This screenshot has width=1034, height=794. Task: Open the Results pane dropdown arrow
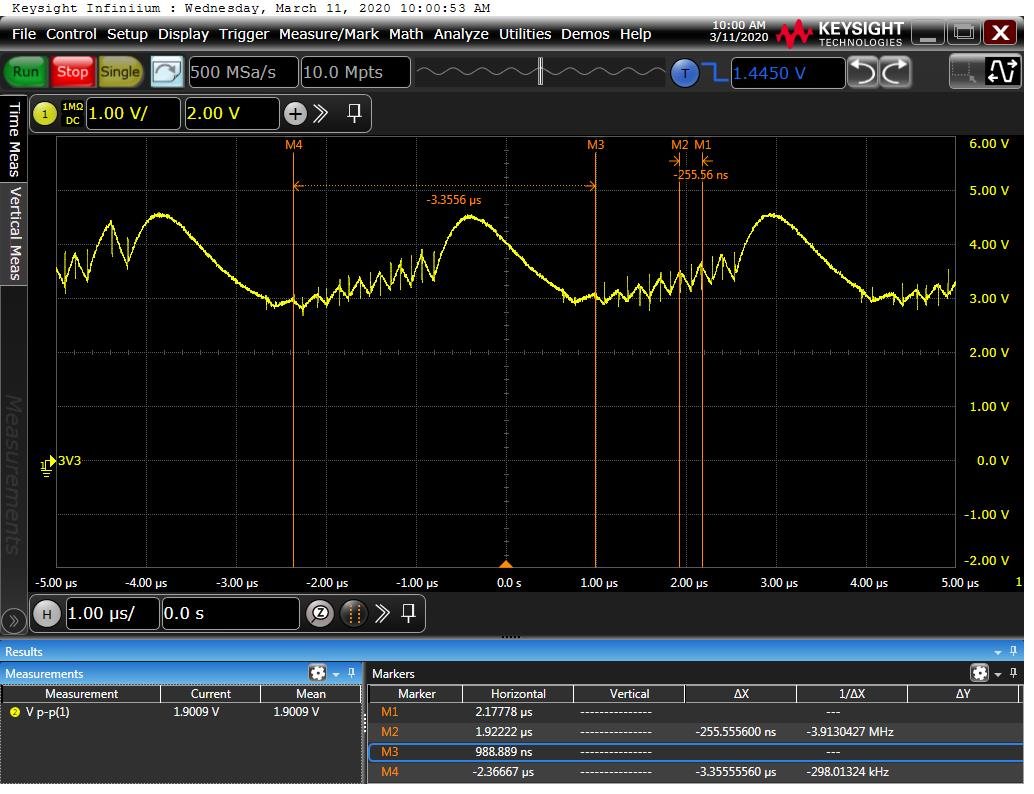pos(998,652)
